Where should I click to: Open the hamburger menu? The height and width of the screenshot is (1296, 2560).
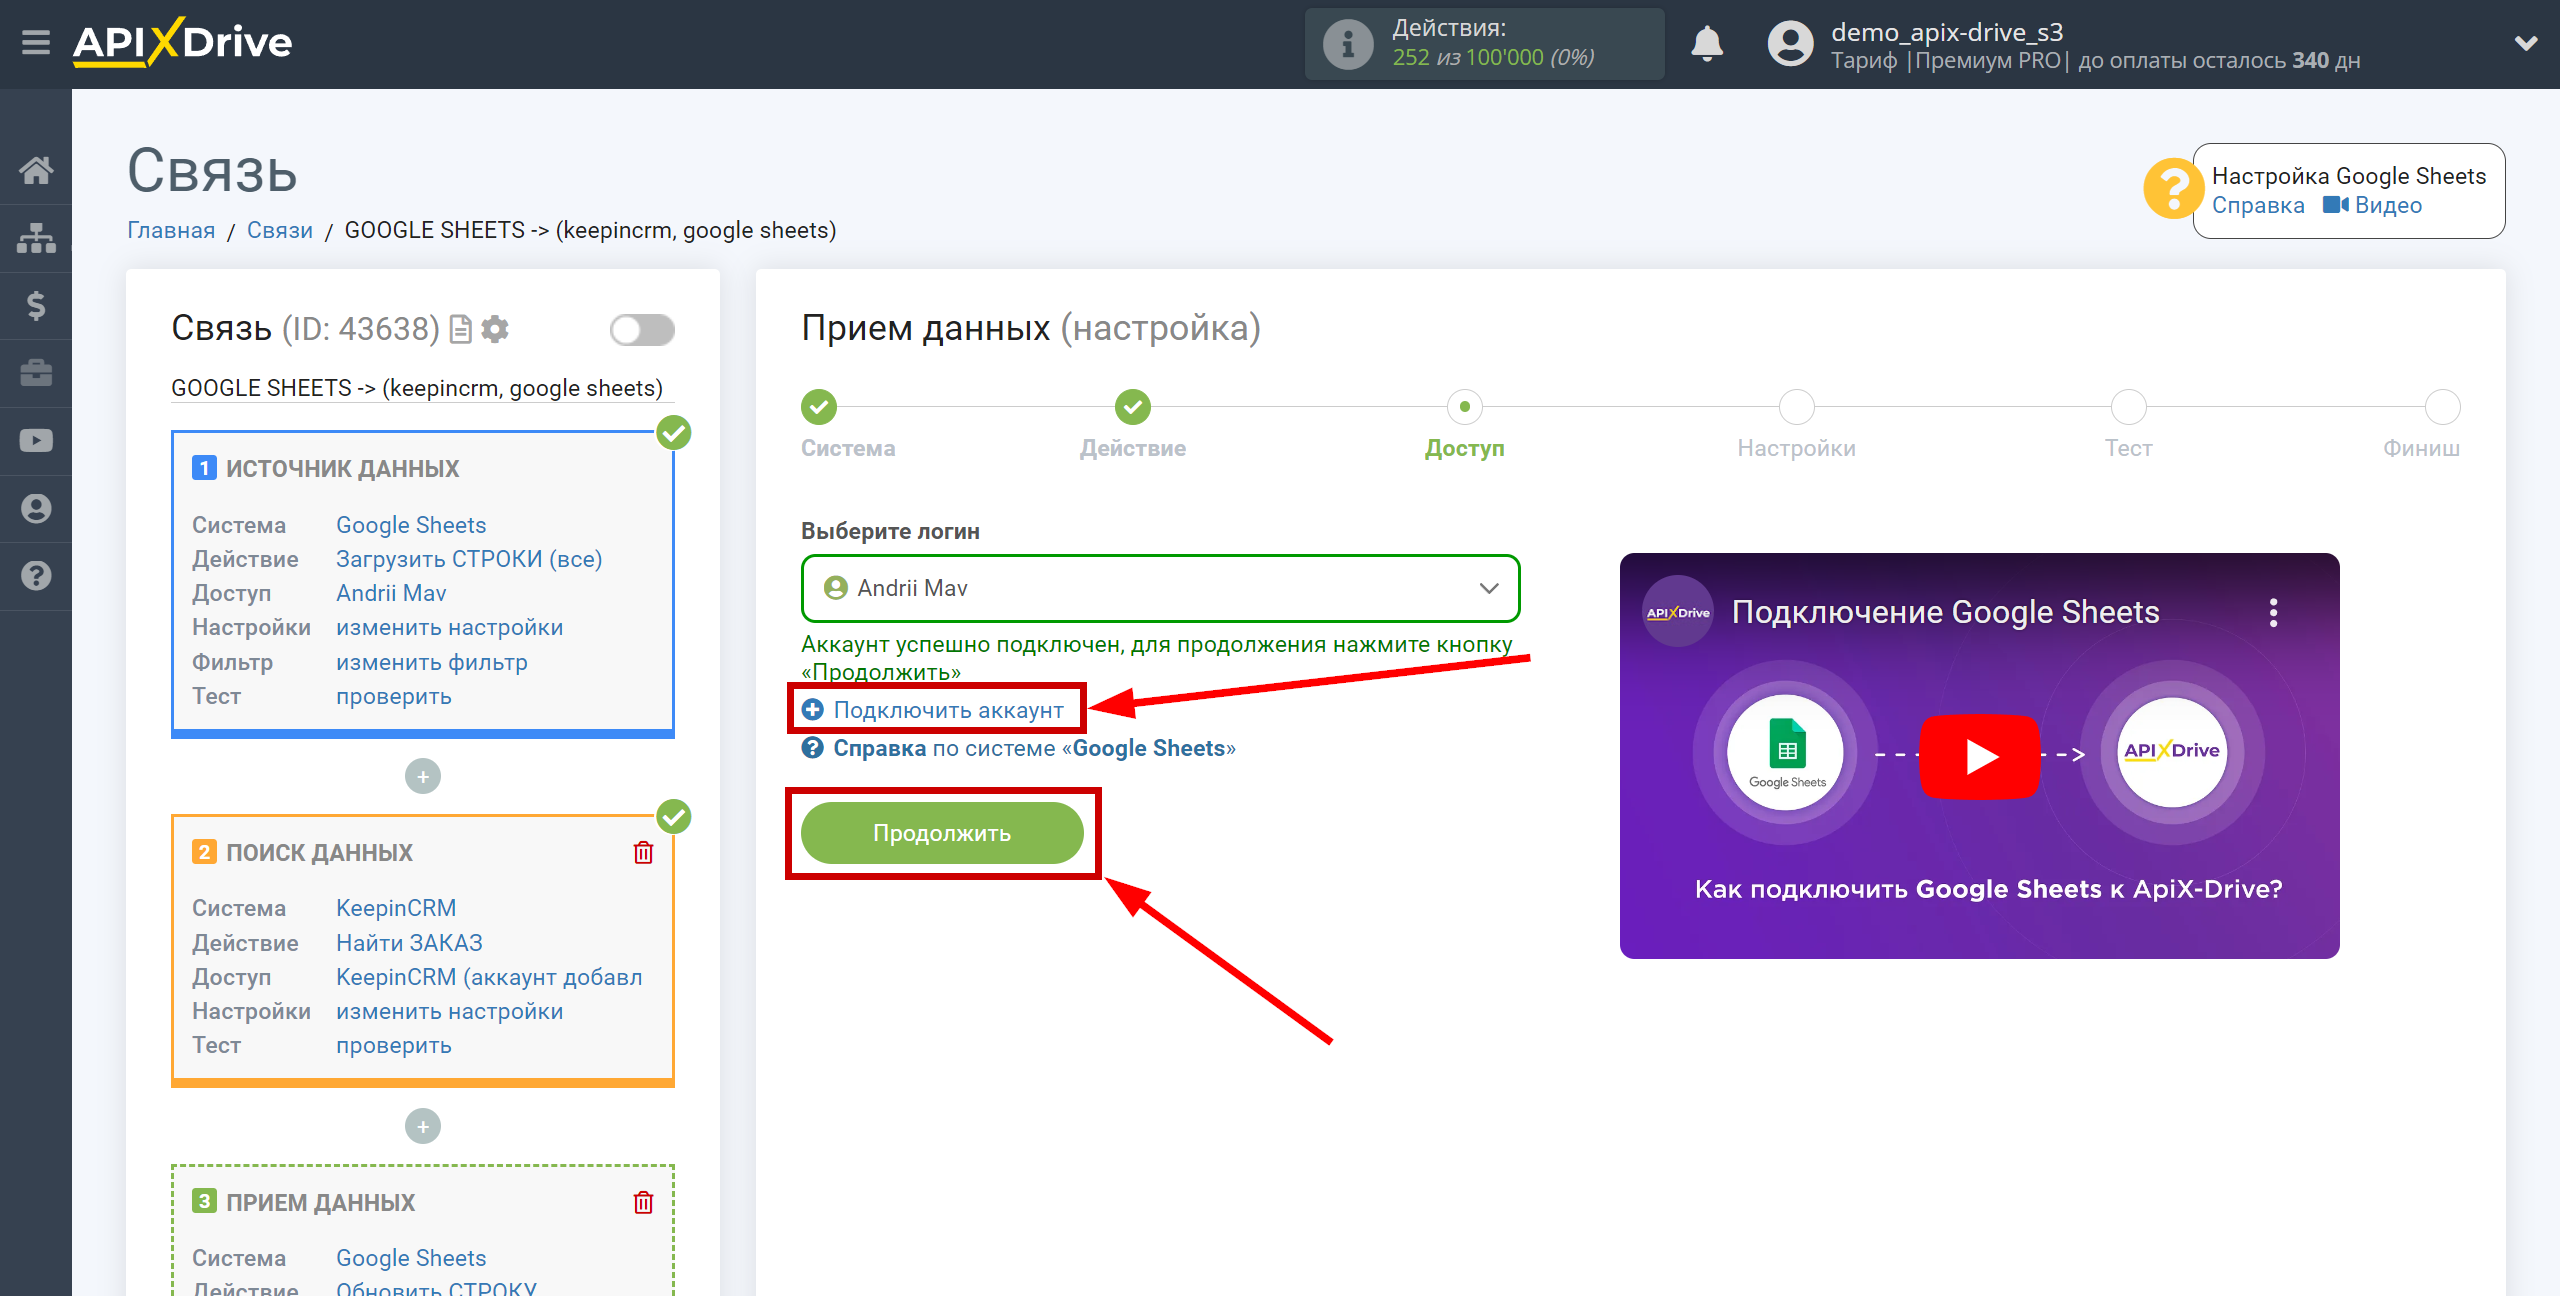36,43
